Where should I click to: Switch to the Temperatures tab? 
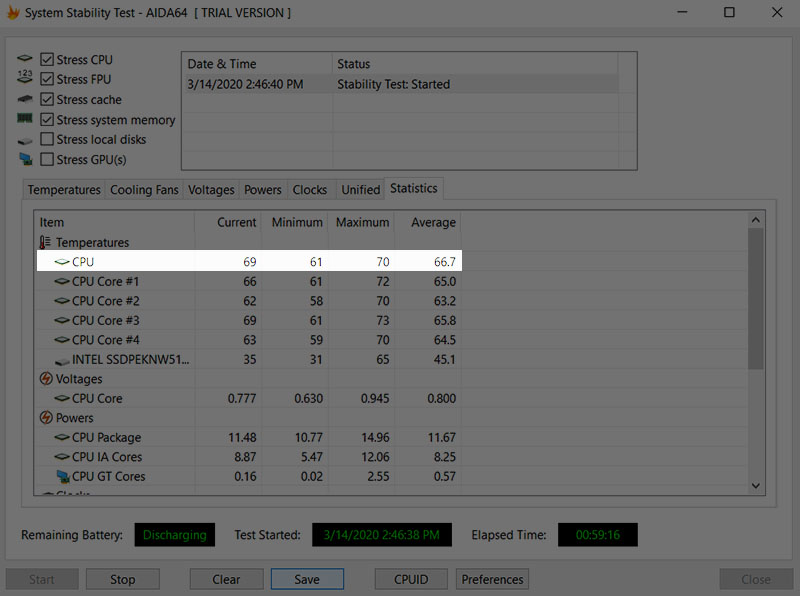coord(64,190)
